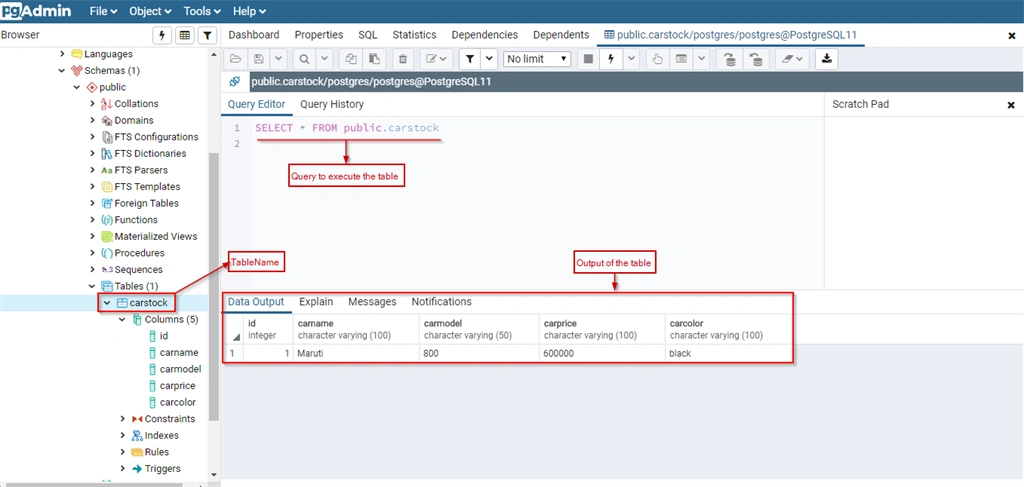Click the Download as CSV icon
The width and height of the screenshot is (1024, 487).
(x=827, y=59)
